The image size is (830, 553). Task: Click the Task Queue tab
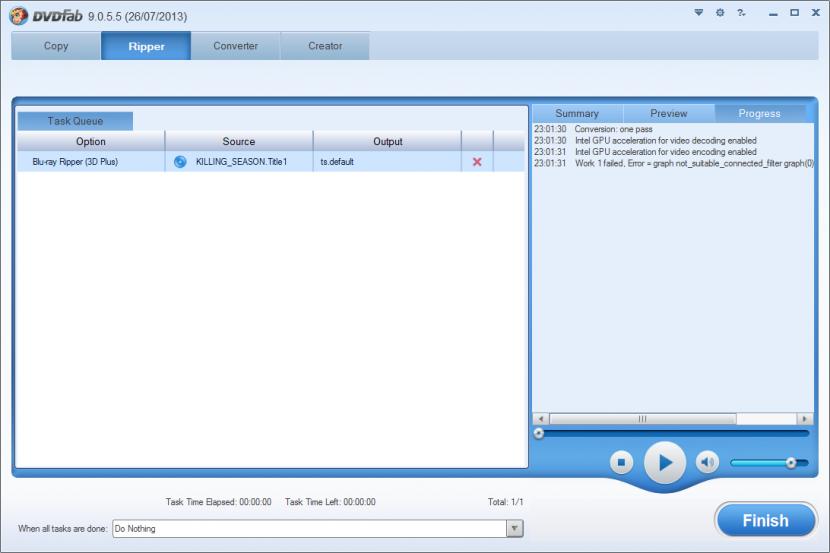coord(75,121)
